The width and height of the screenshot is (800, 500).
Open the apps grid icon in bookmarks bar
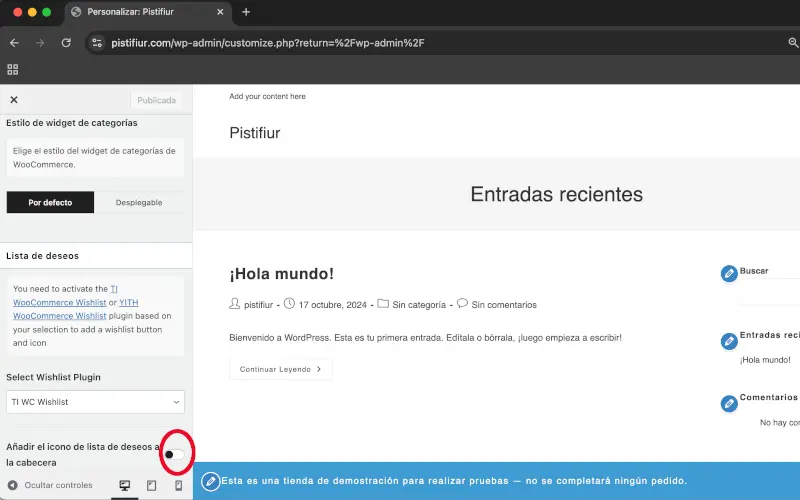13,69
